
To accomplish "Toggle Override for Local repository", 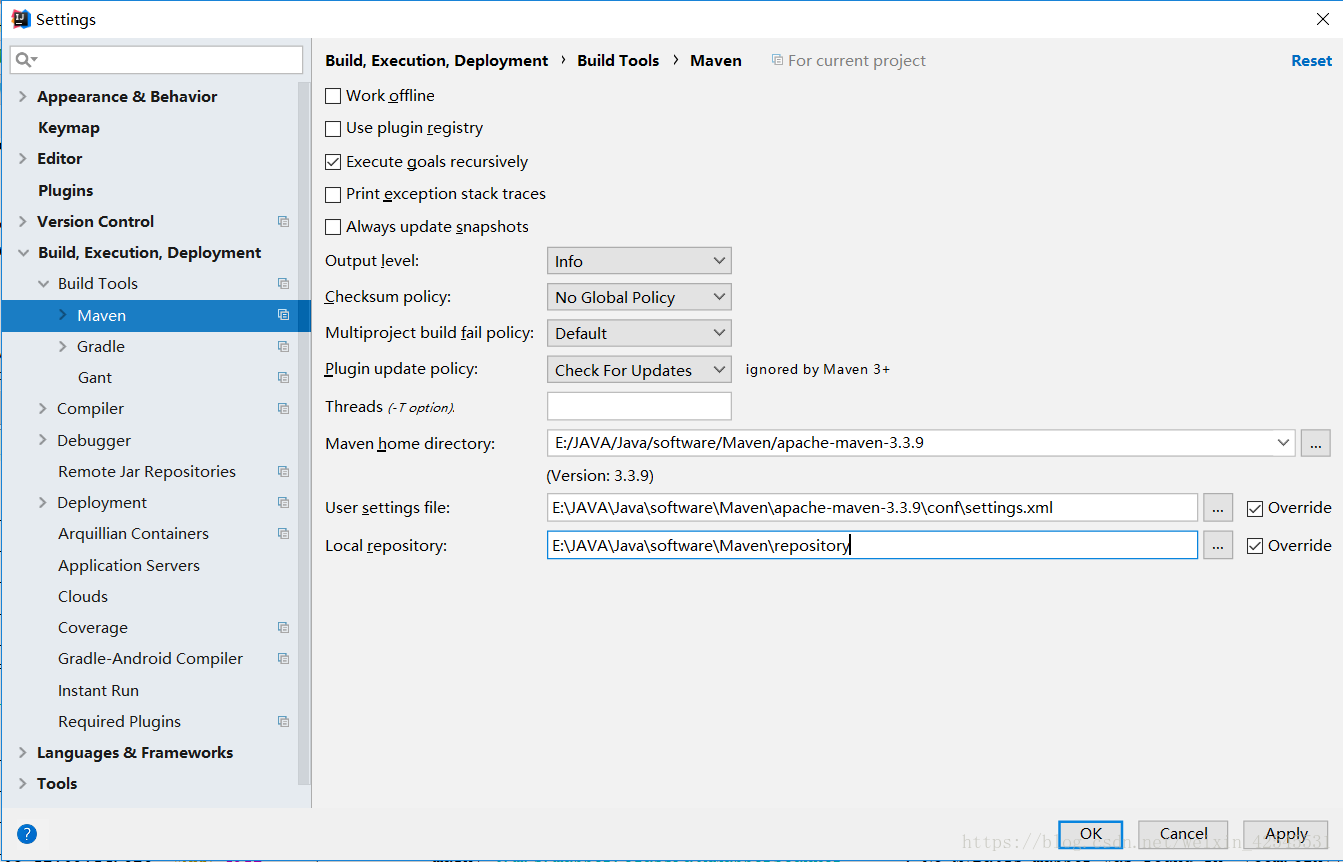I will click(1255, 546).
